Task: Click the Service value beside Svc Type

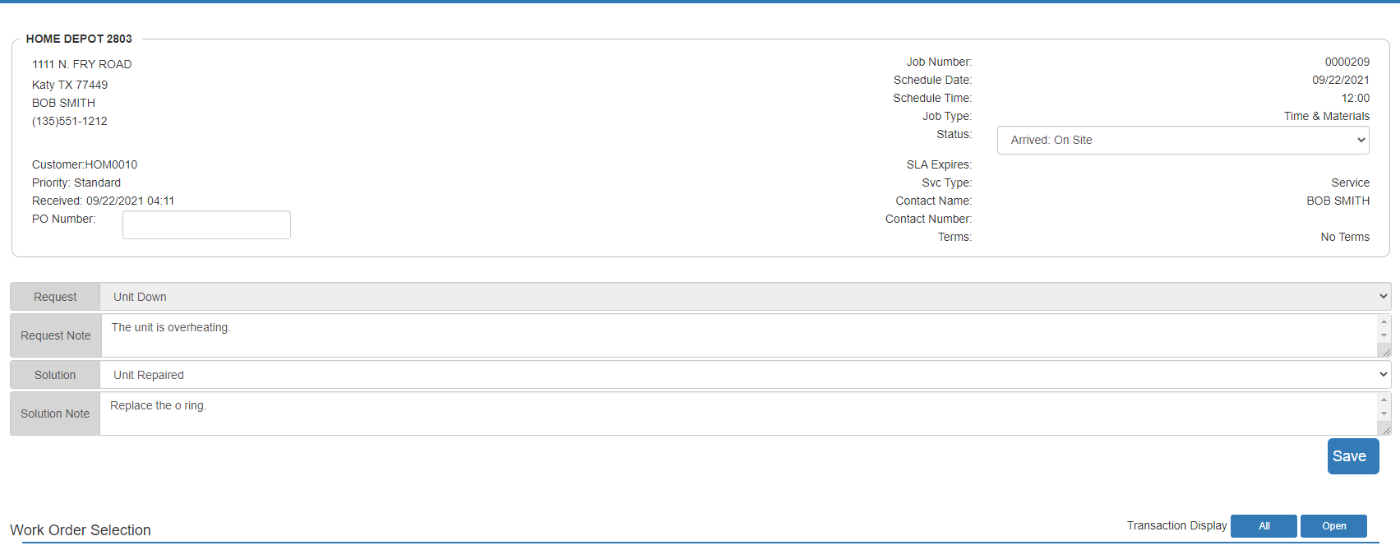Action: tap(1351, 183)
